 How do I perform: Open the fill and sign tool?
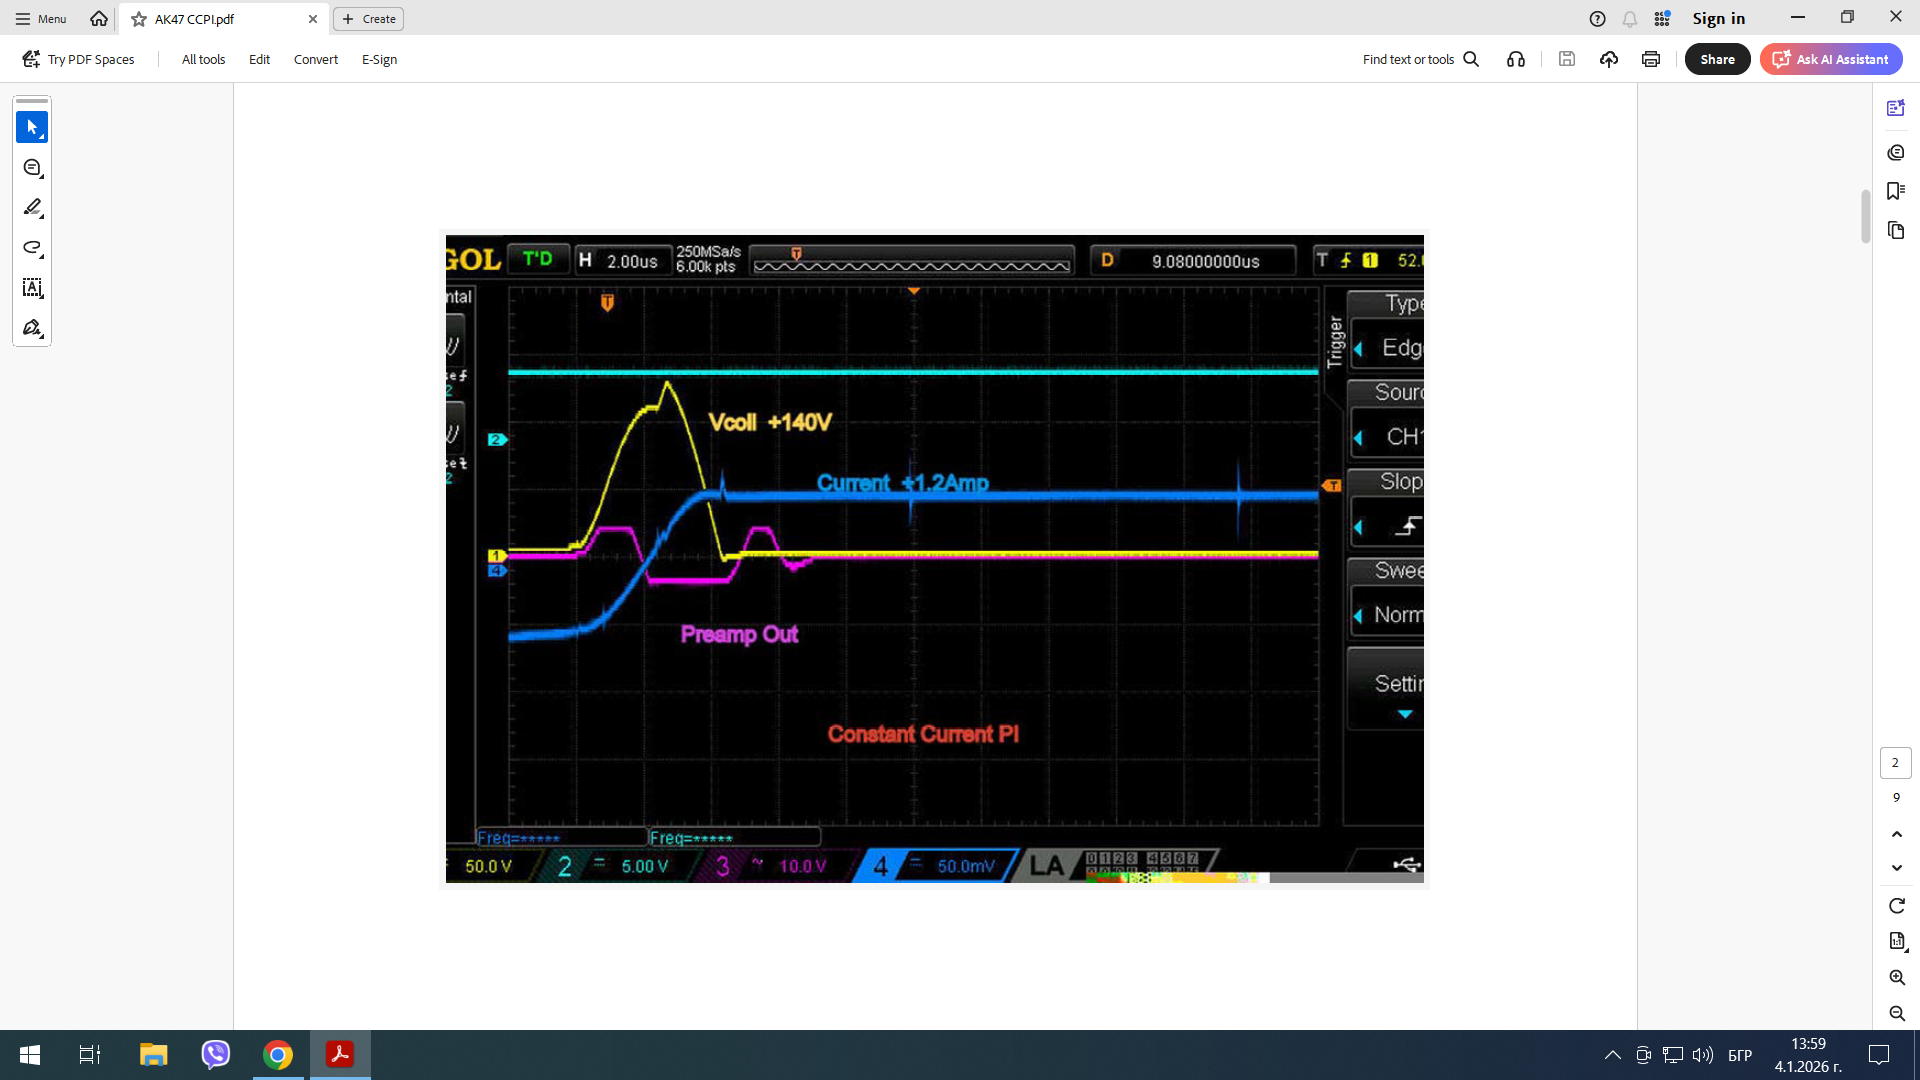[x=32, y=328]
